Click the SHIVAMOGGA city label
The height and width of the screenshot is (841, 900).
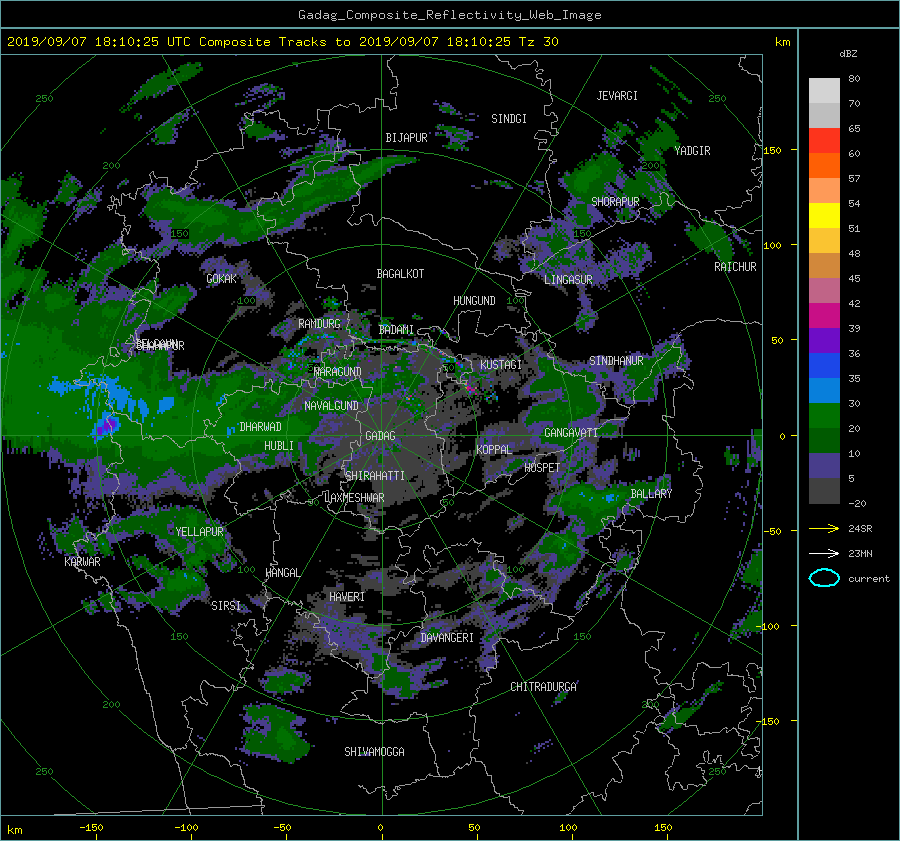(x=374, y=752)
